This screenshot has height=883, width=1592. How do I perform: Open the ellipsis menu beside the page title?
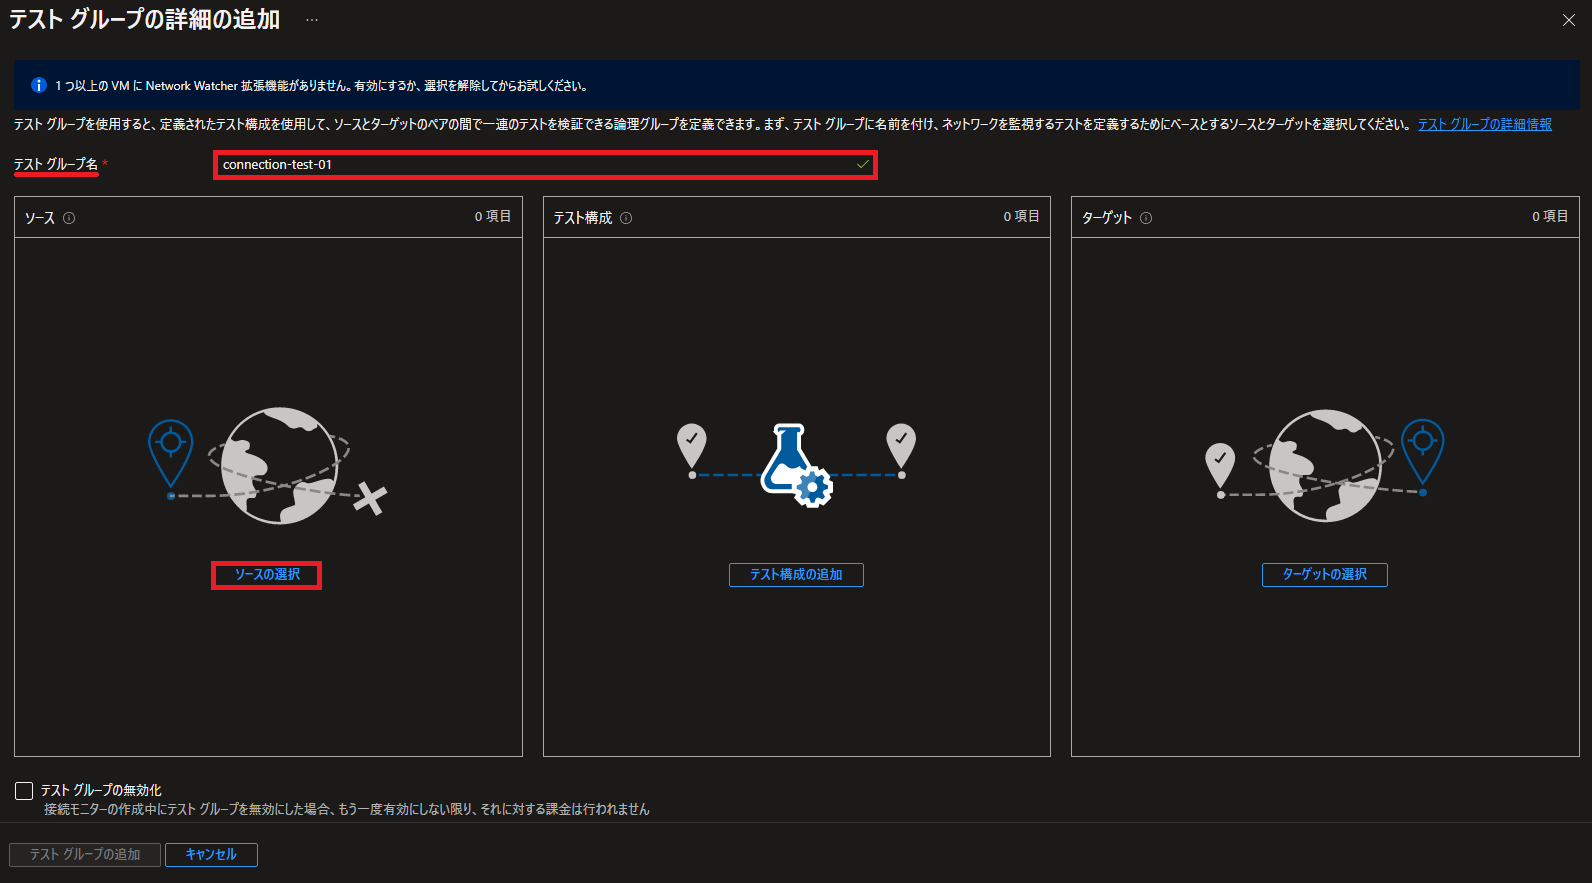[312, 20]
